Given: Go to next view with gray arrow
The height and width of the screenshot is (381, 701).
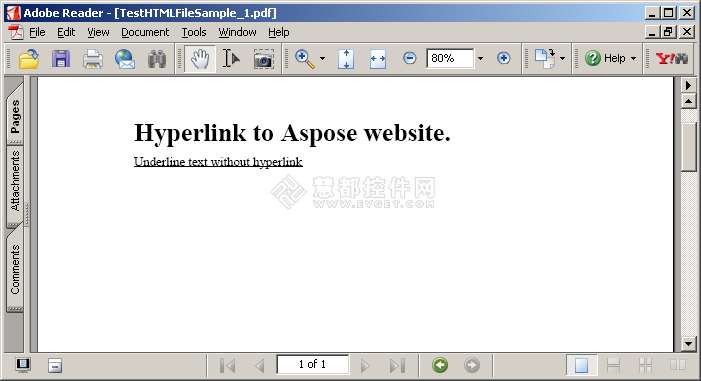Looking at the screenshot, I should (472, 365).
